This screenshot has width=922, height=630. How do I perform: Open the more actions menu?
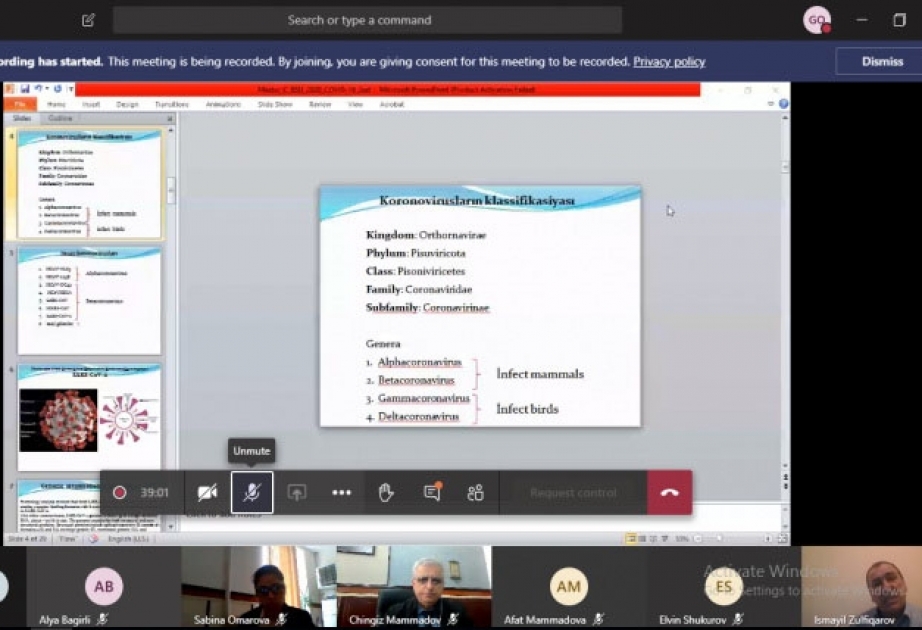342,492
